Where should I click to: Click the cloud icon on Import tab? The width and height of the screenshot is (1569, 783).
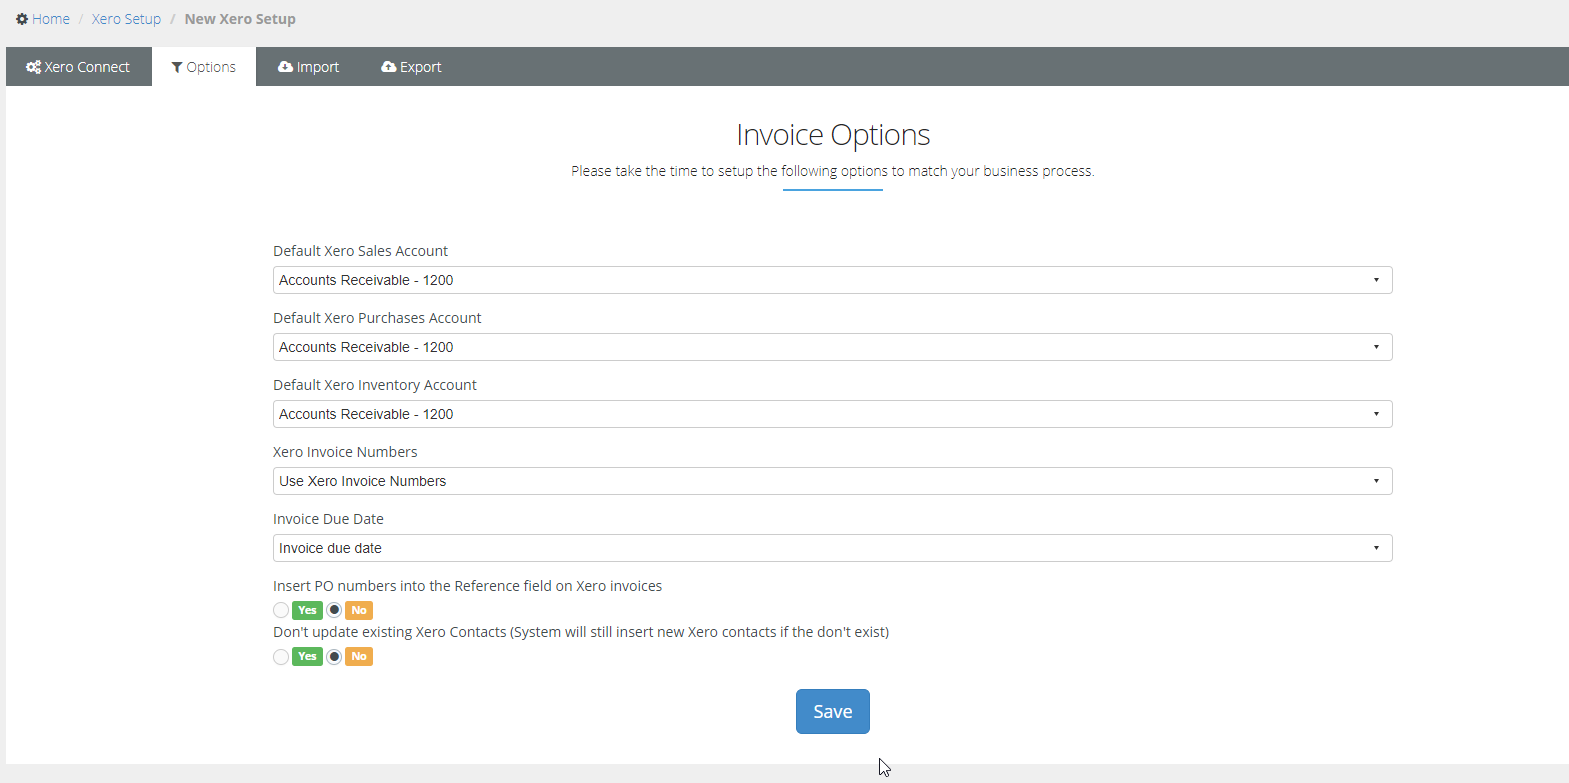[285, 67]
